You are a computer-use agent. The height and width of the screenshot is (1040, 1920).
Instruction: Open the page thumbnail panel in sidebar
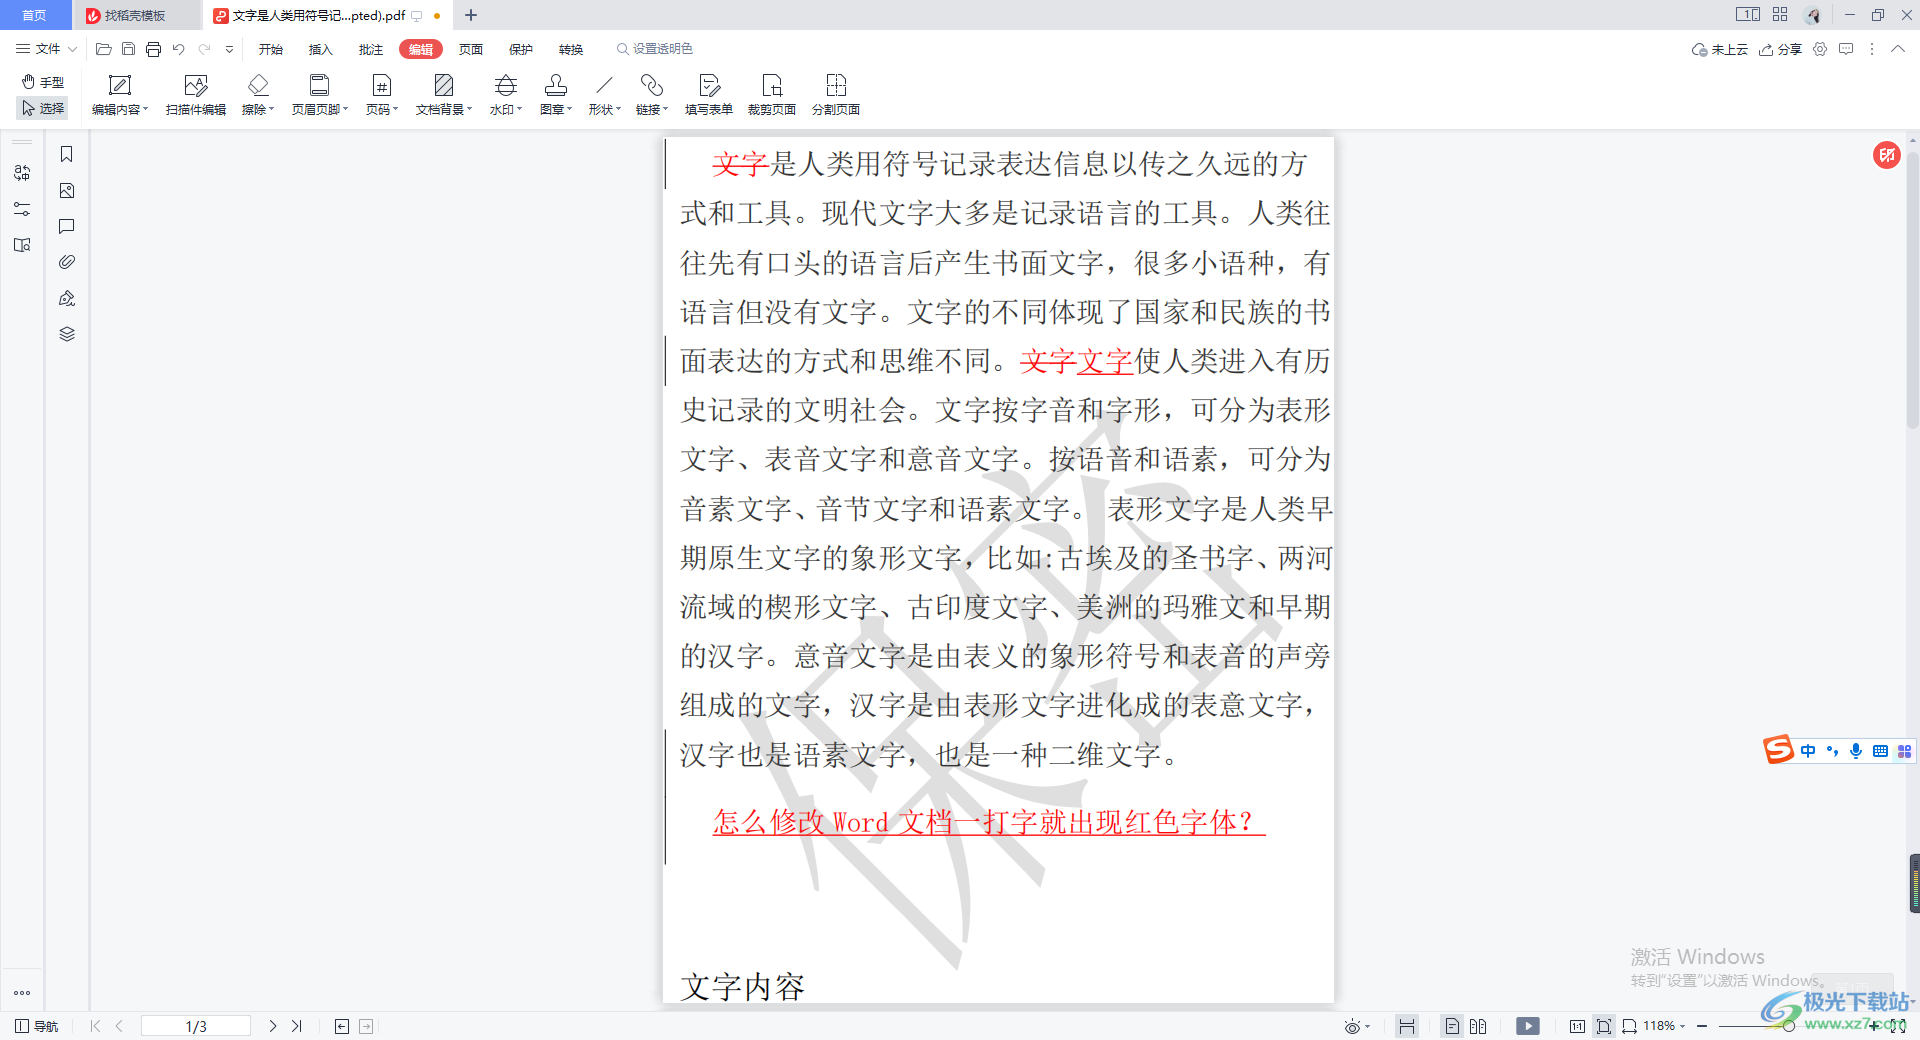67,190
